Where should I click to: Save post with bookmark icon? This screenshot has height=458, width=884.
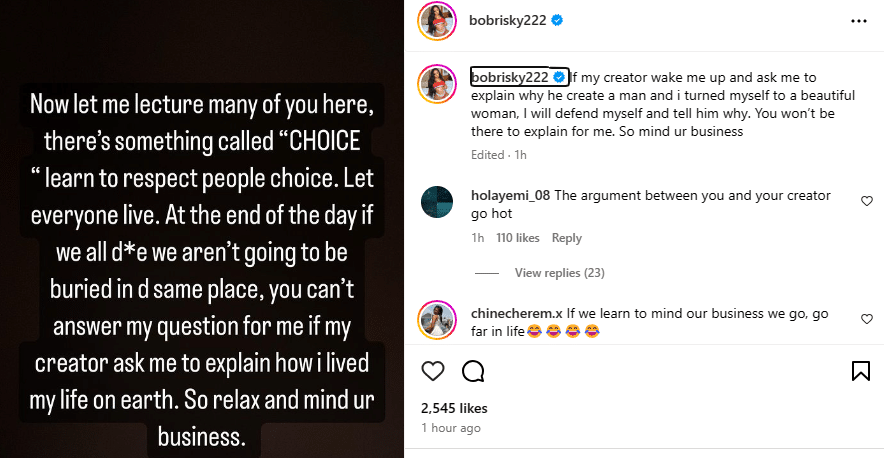click(x=860, y=372)
